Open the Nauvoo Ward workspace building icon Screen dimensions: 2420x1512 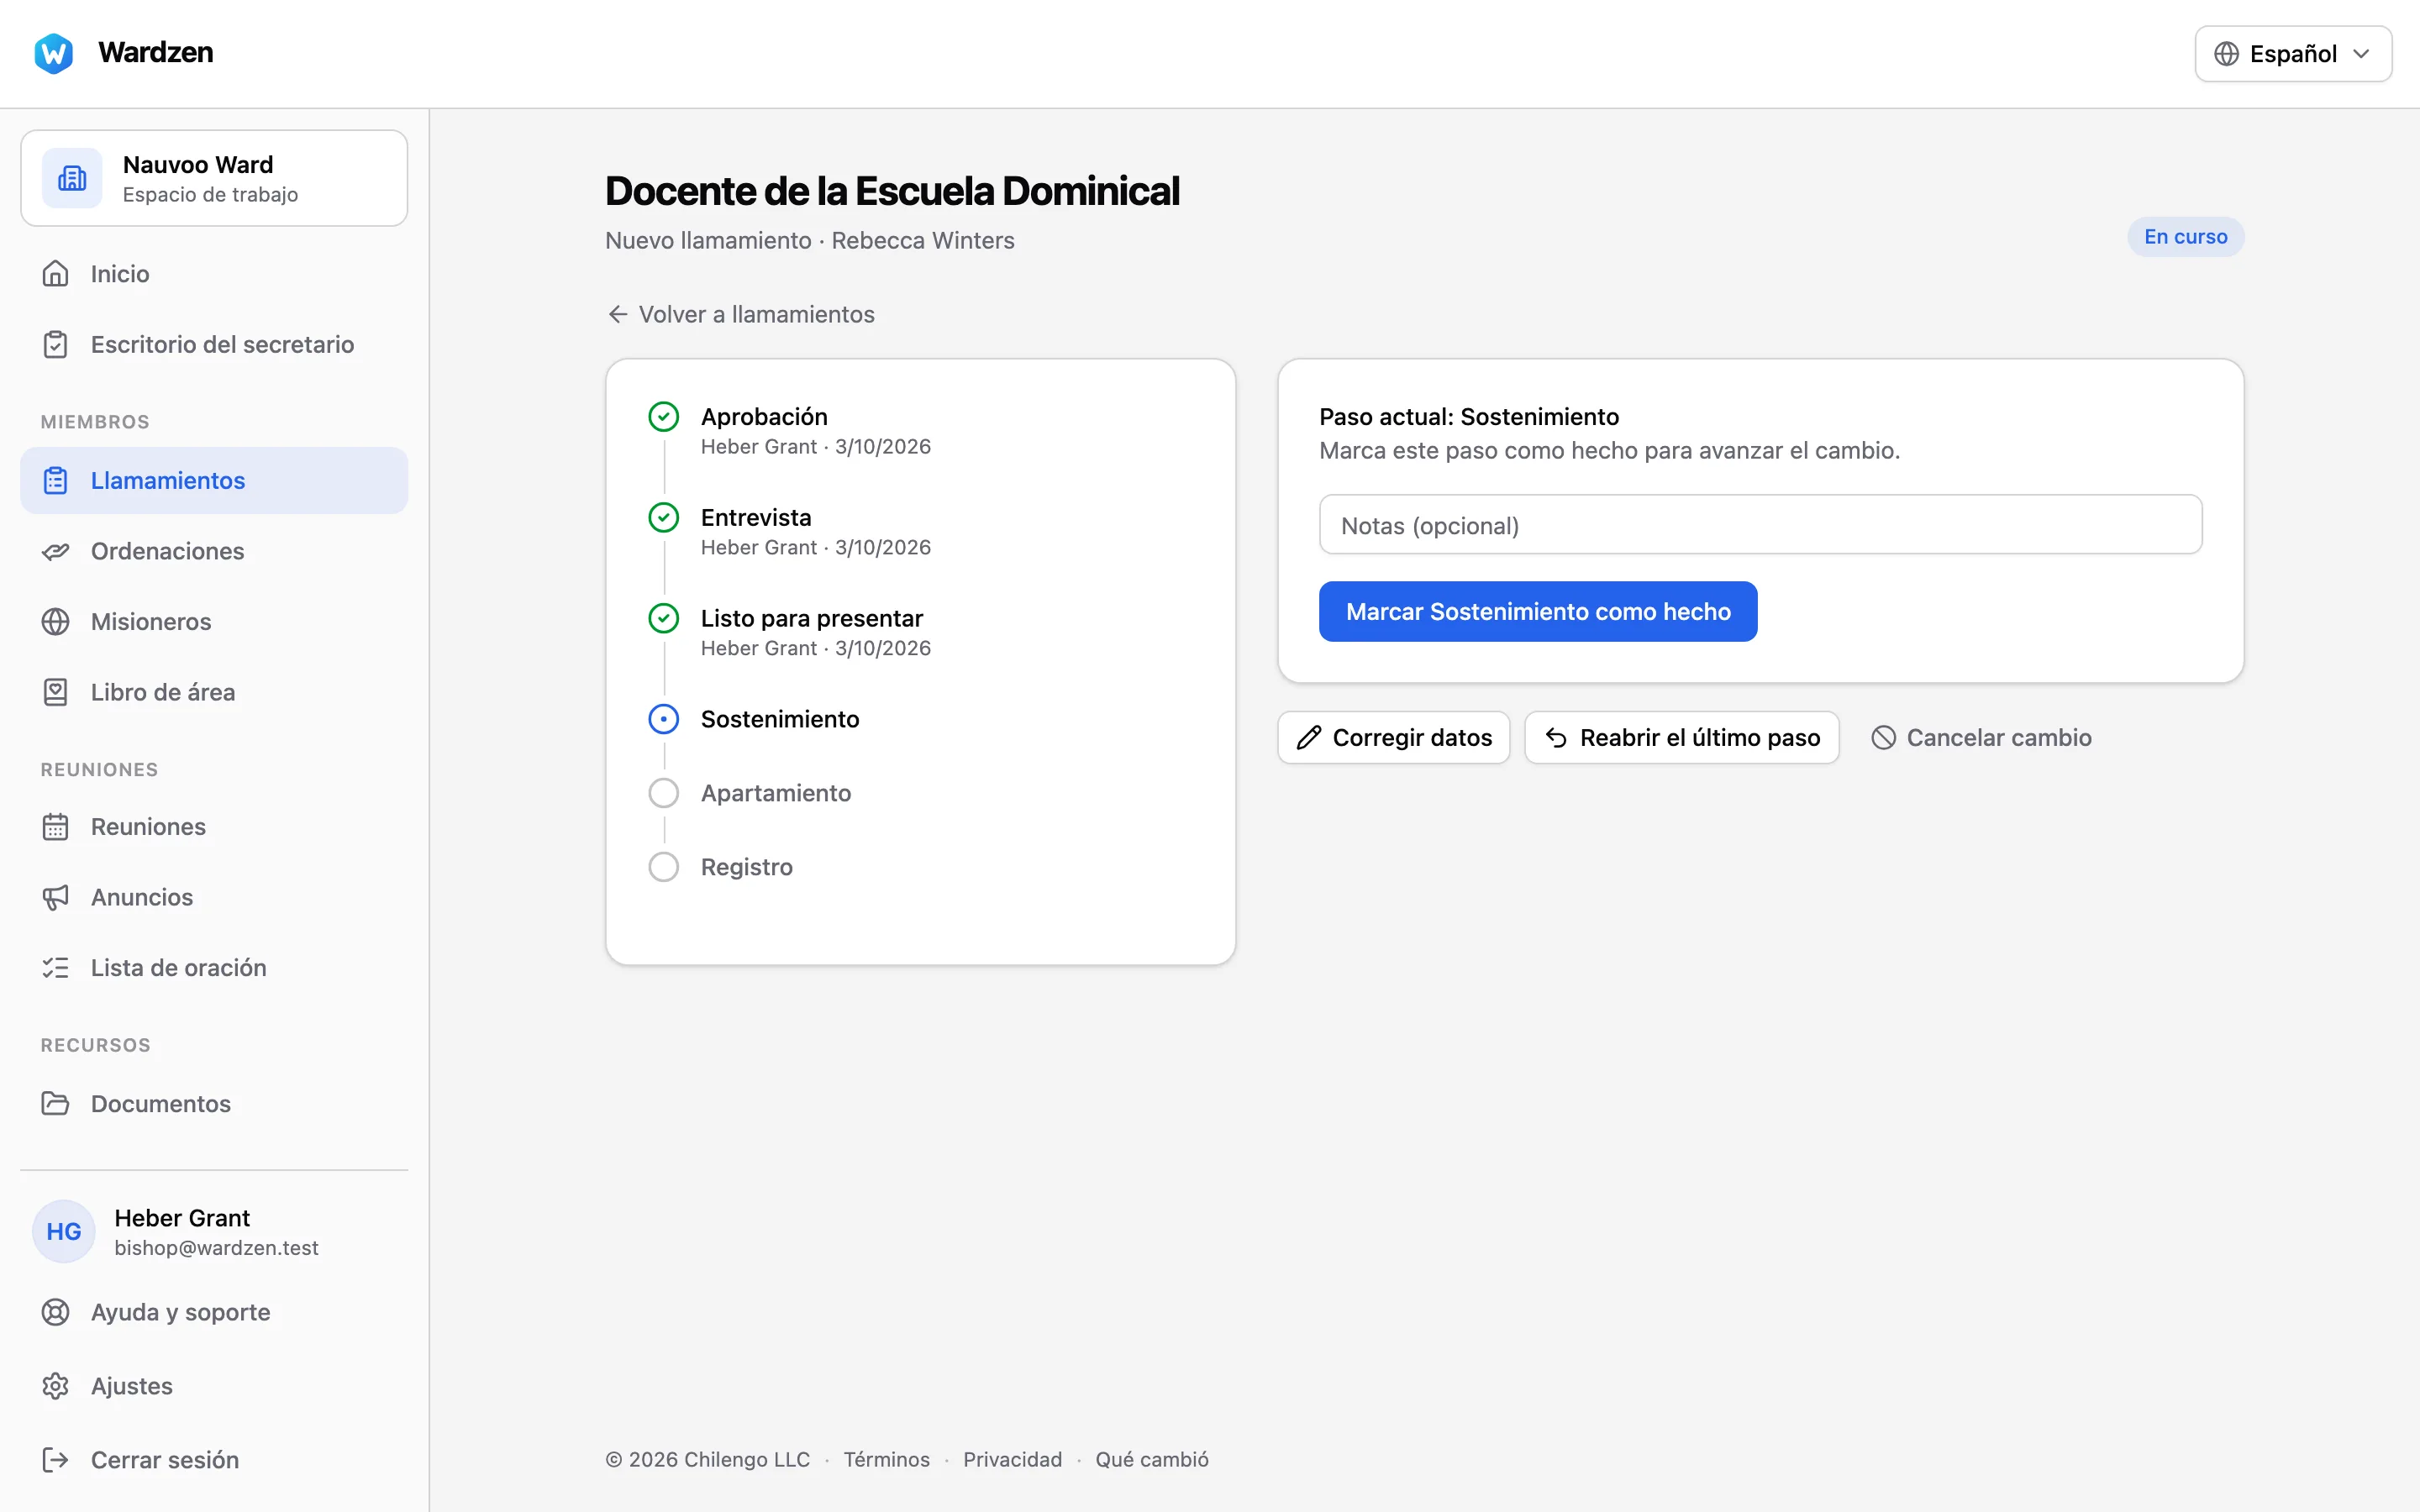(72, 178)
